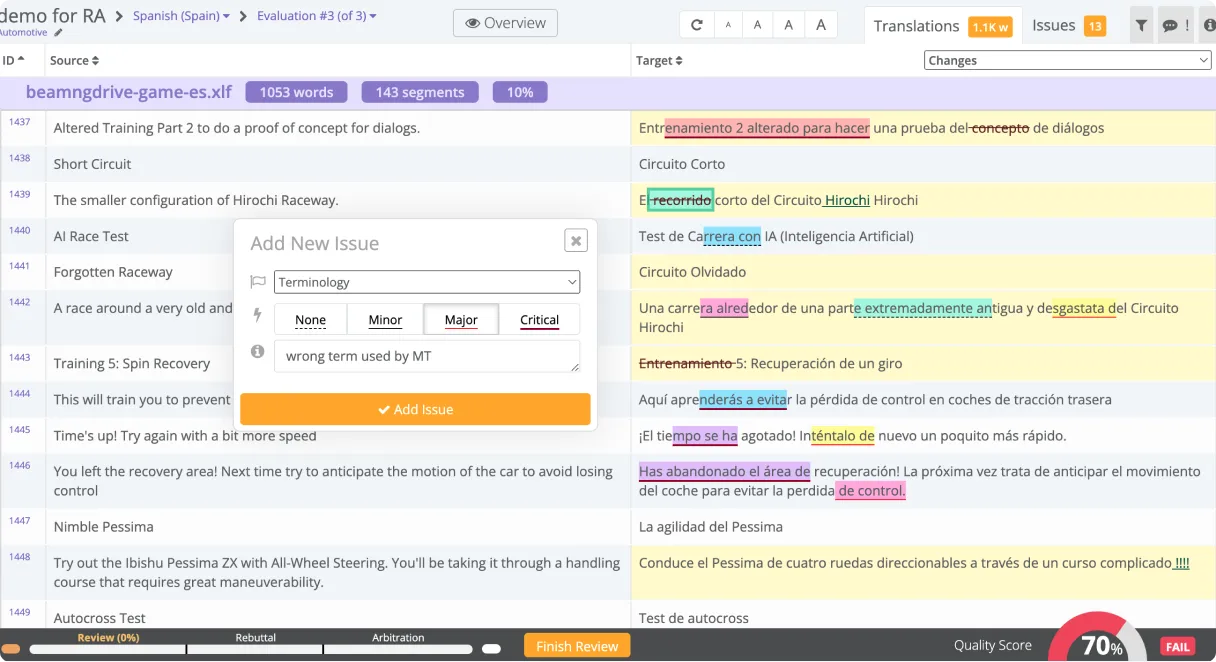Click the struck-through word 'Entrenamiento' in segment 1443
This screenshot has width=1216, height=662.
(x=686, y=363)
